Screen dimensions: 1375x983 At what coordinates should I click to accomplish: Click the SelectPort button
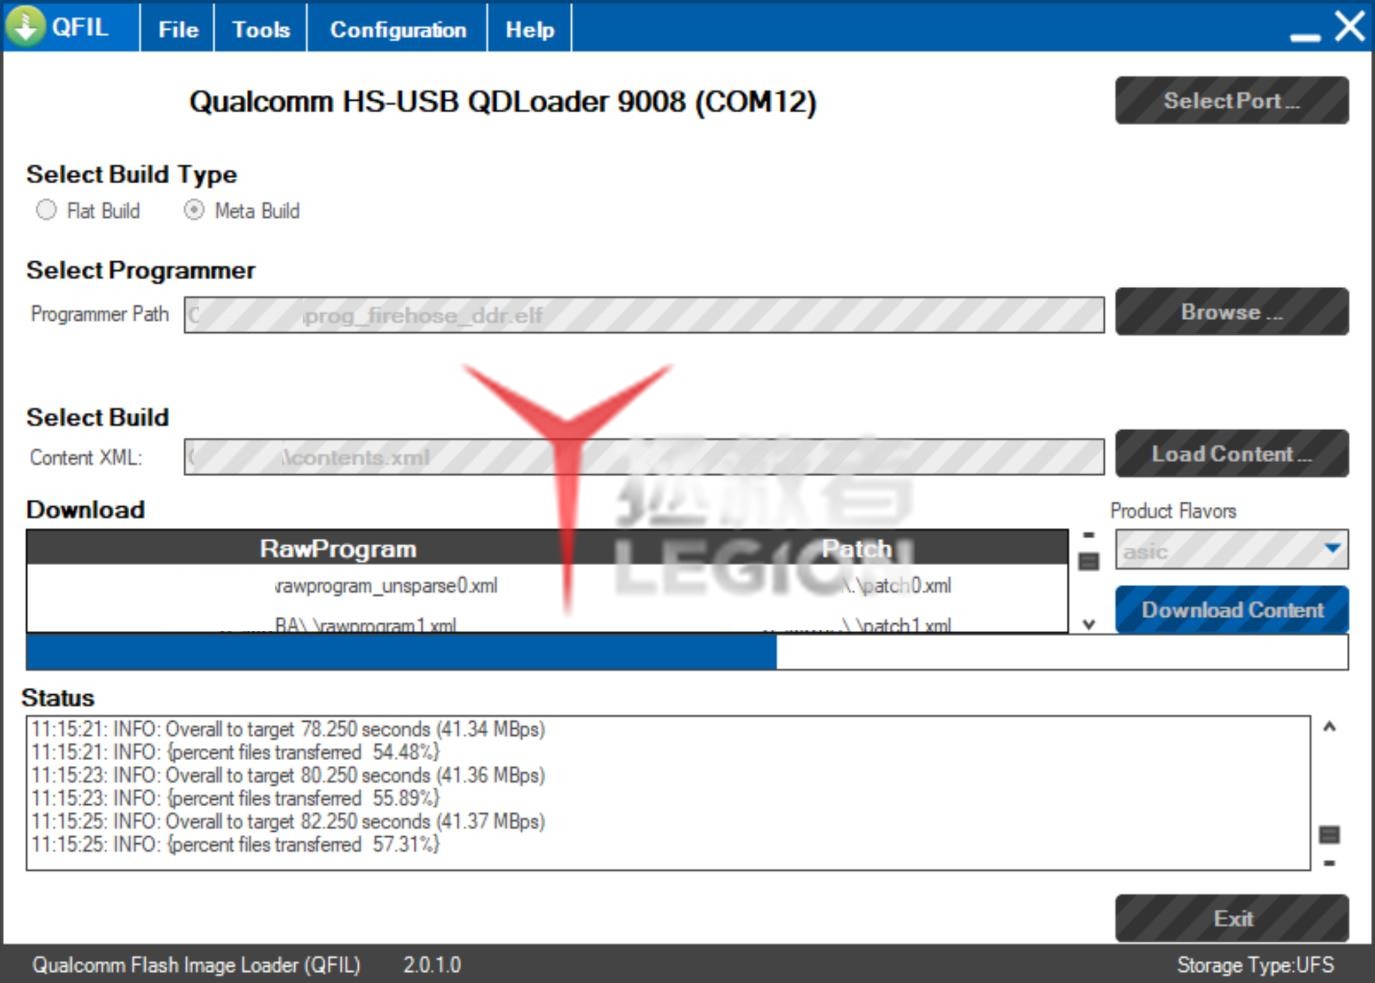(1232, 100)
